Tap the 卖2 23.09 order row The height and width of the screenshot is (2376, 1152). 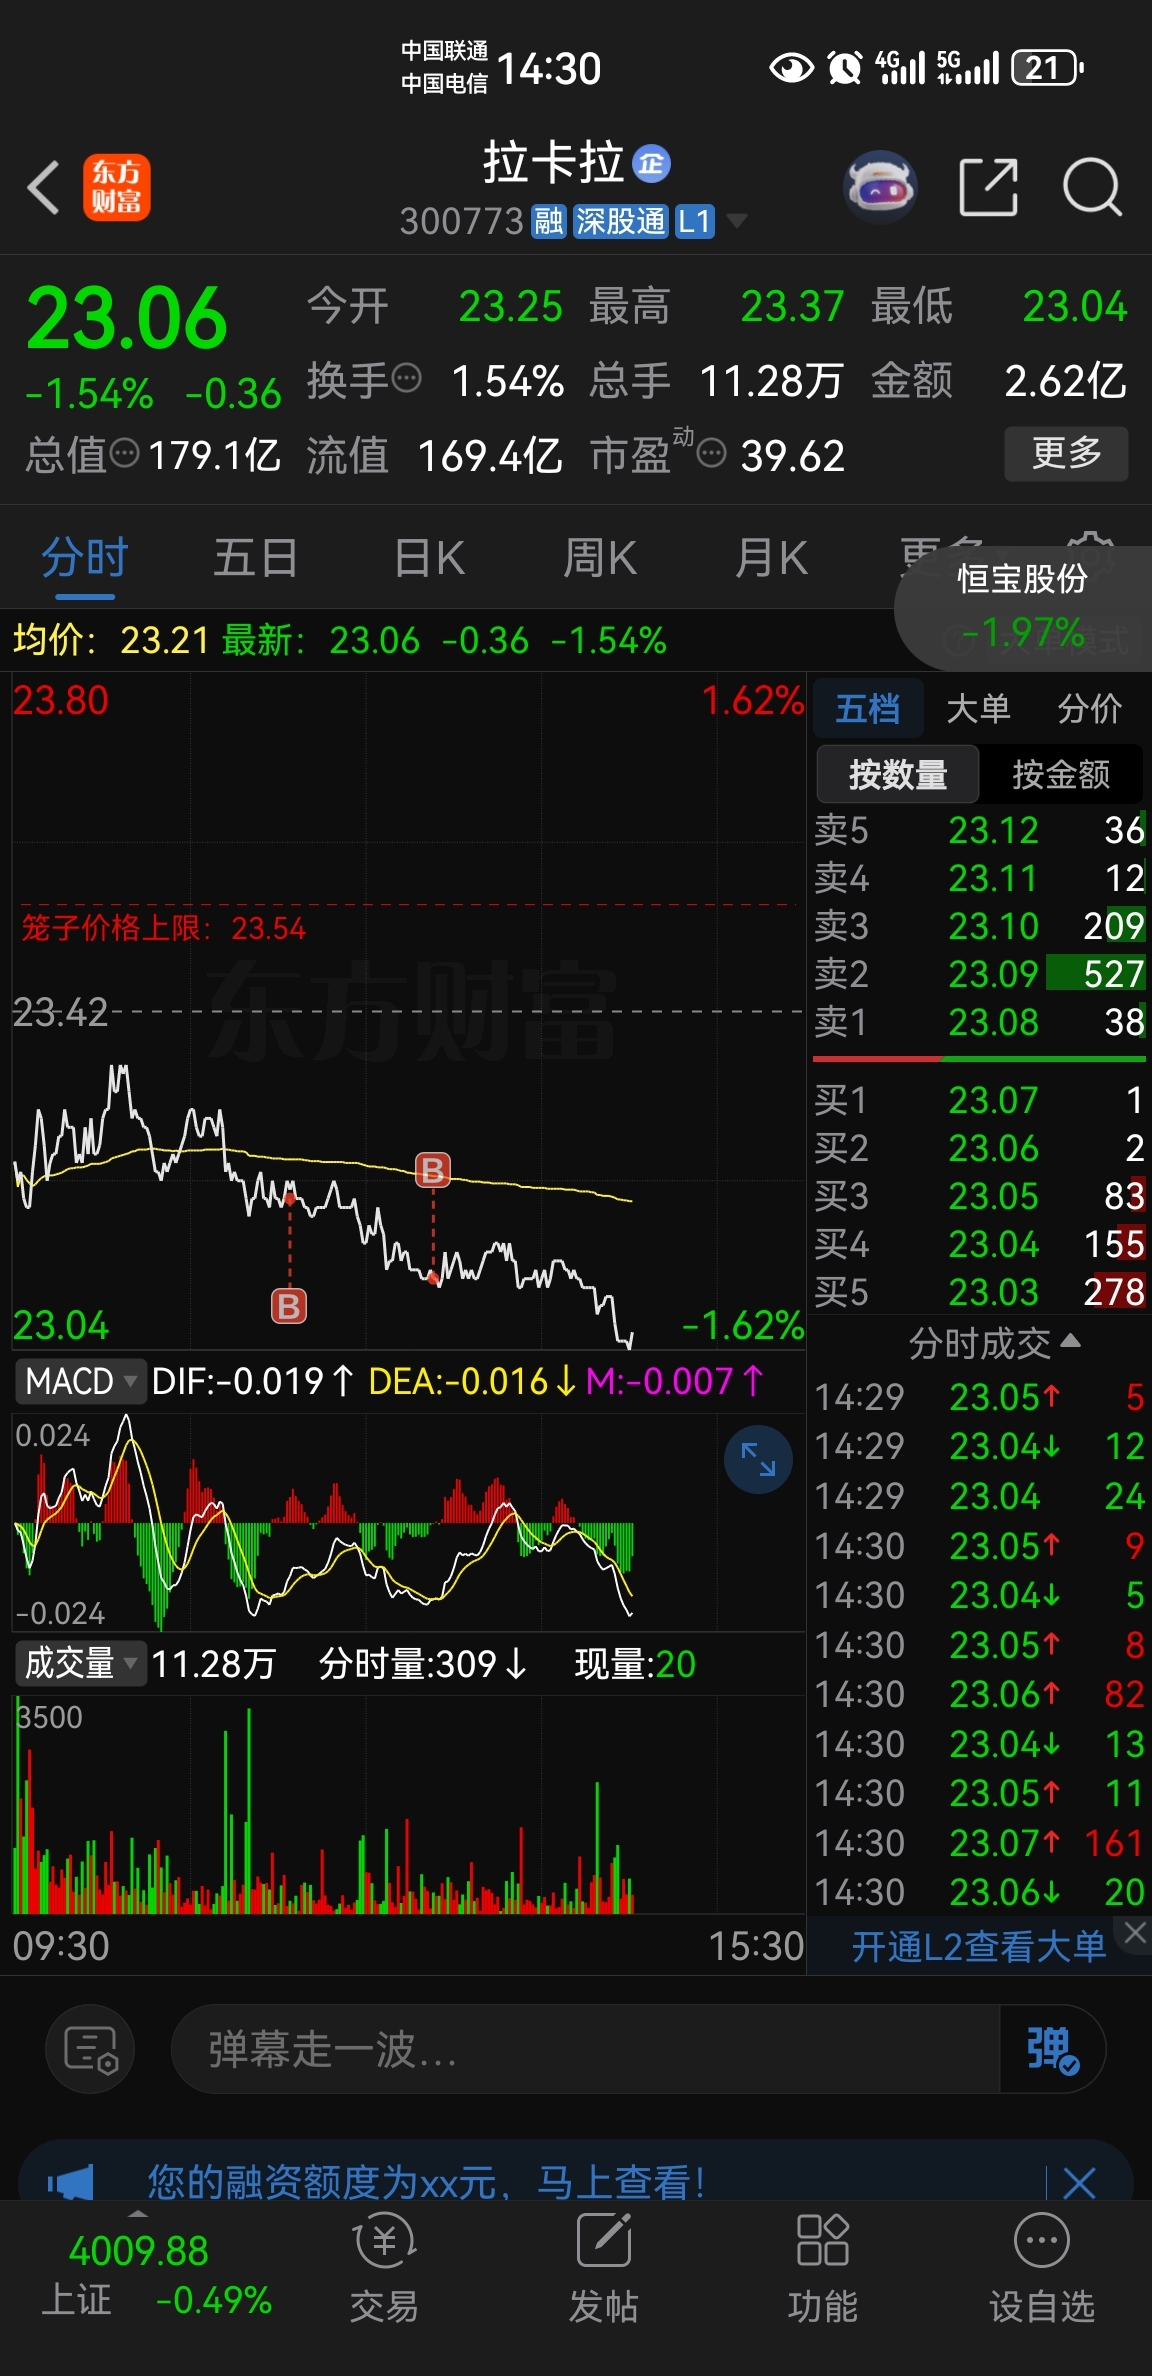979,974
